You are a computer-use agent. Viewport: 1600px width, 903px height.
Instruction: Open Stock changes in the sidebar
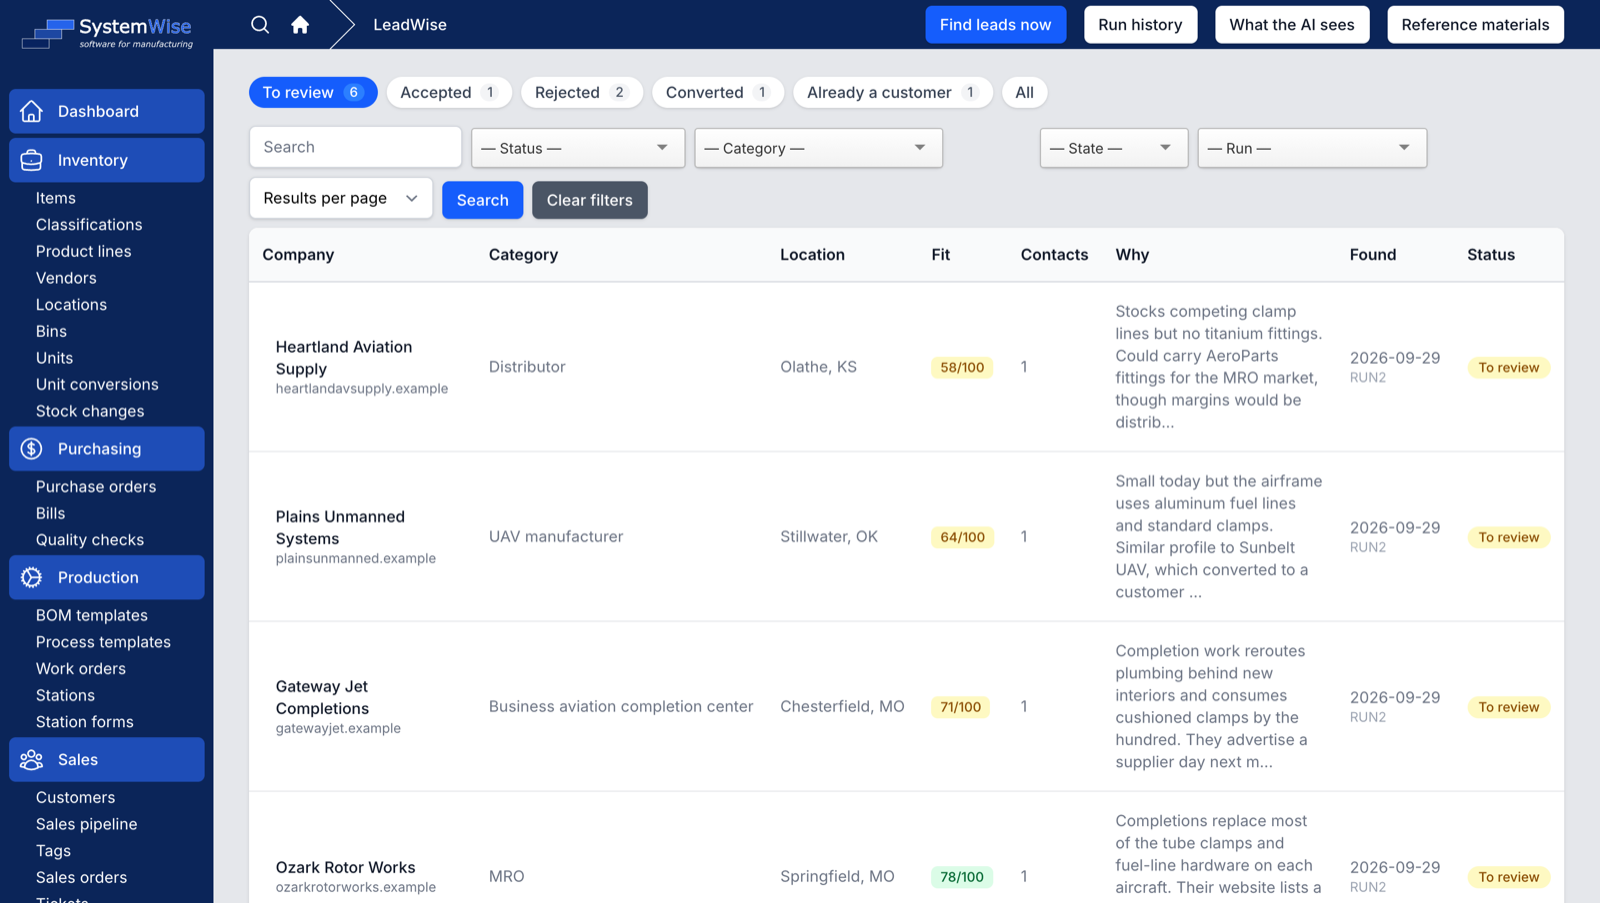pos(90,411)
